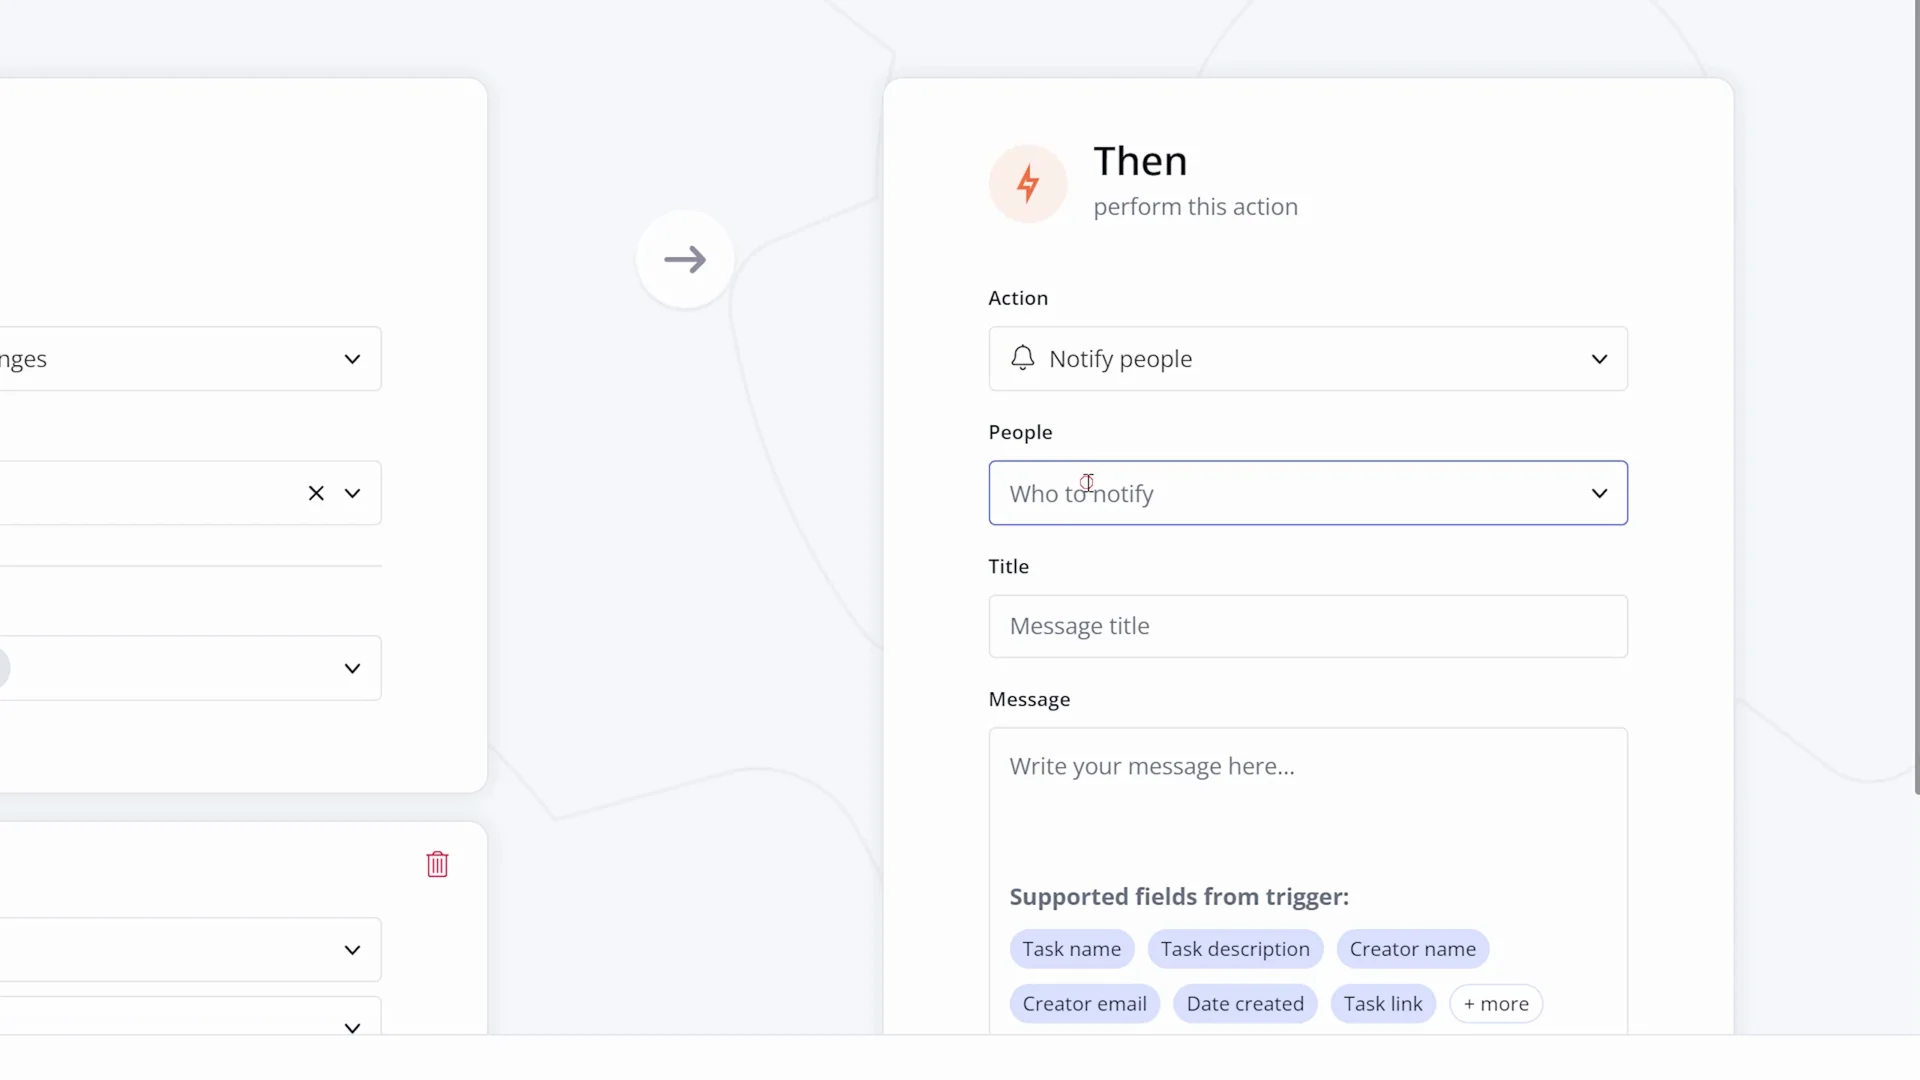Click the delete trash icon

click(436, 864)
